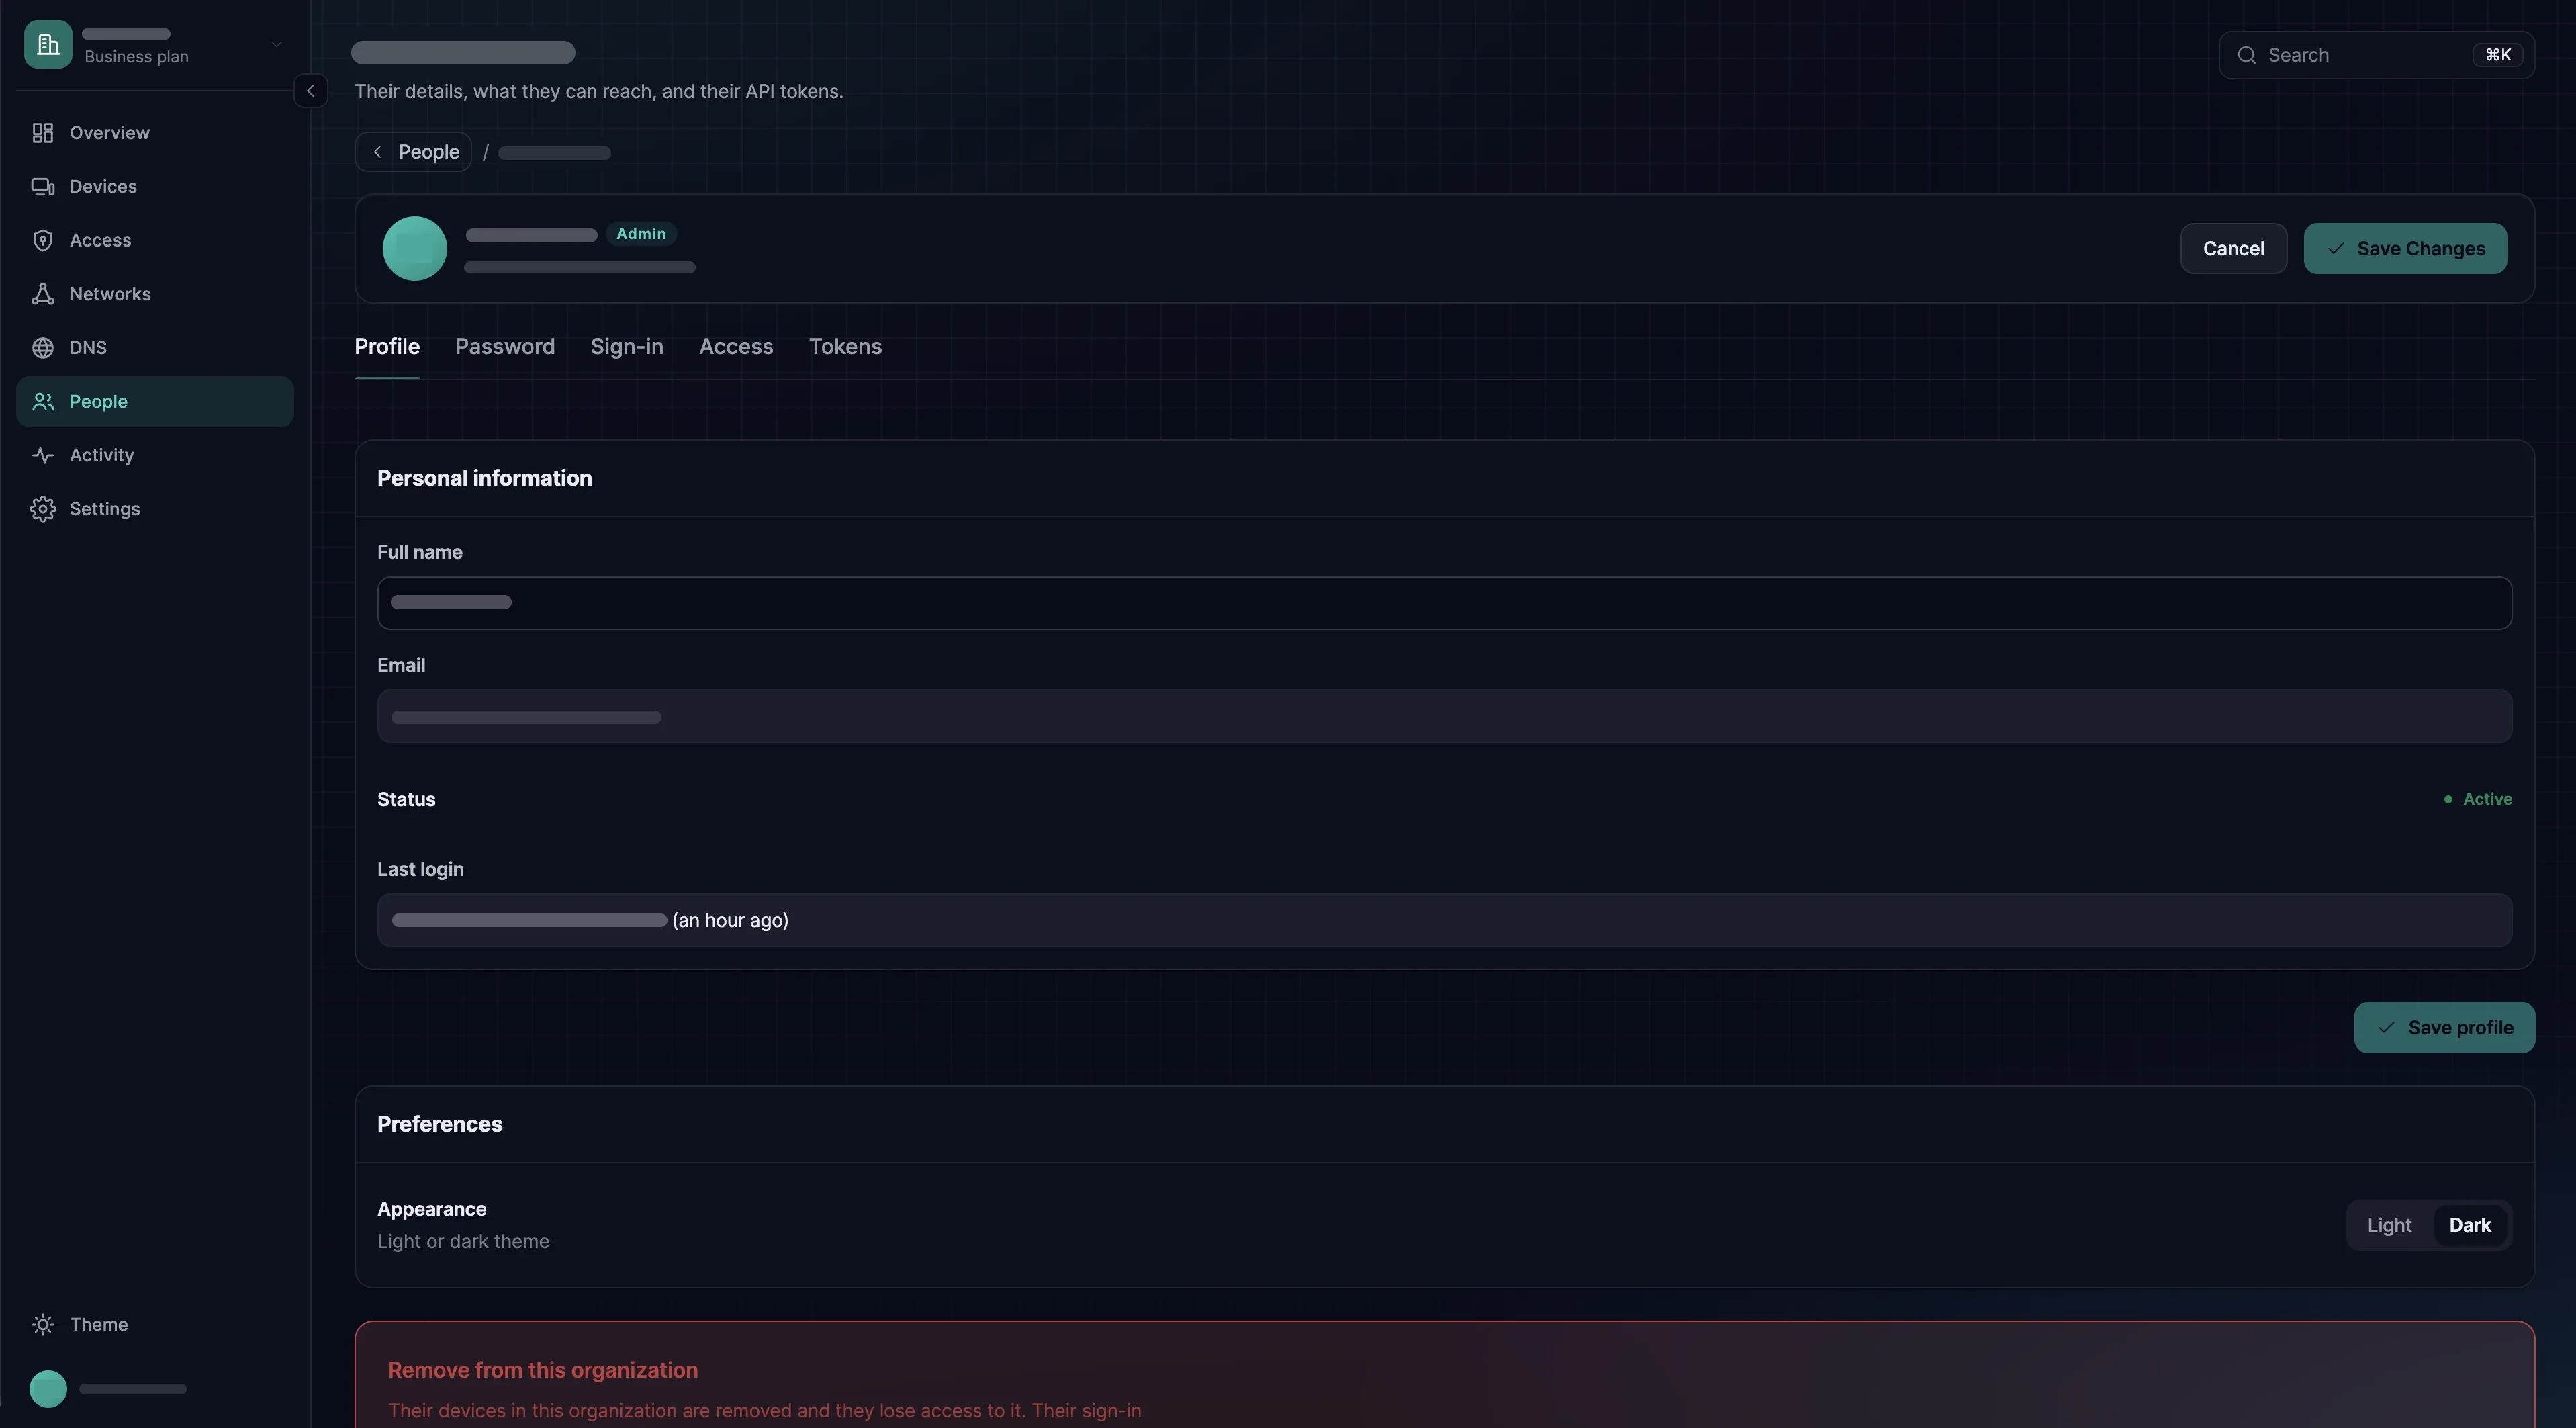Switch to the Password tab
Image resolution: width=2576 pixels, height=1428 pixels.
[x=504, y=347]
